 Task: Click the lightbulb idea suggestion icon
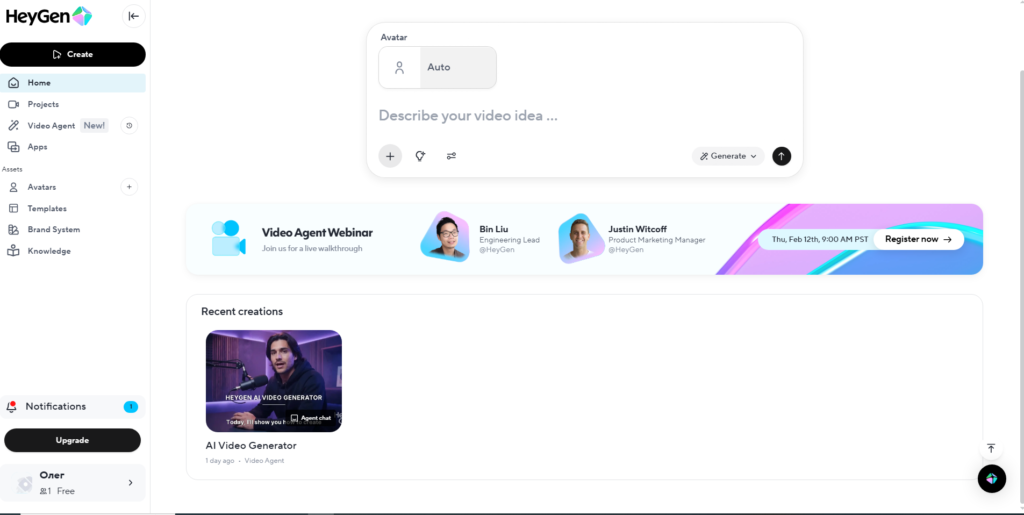coord(421,156)
